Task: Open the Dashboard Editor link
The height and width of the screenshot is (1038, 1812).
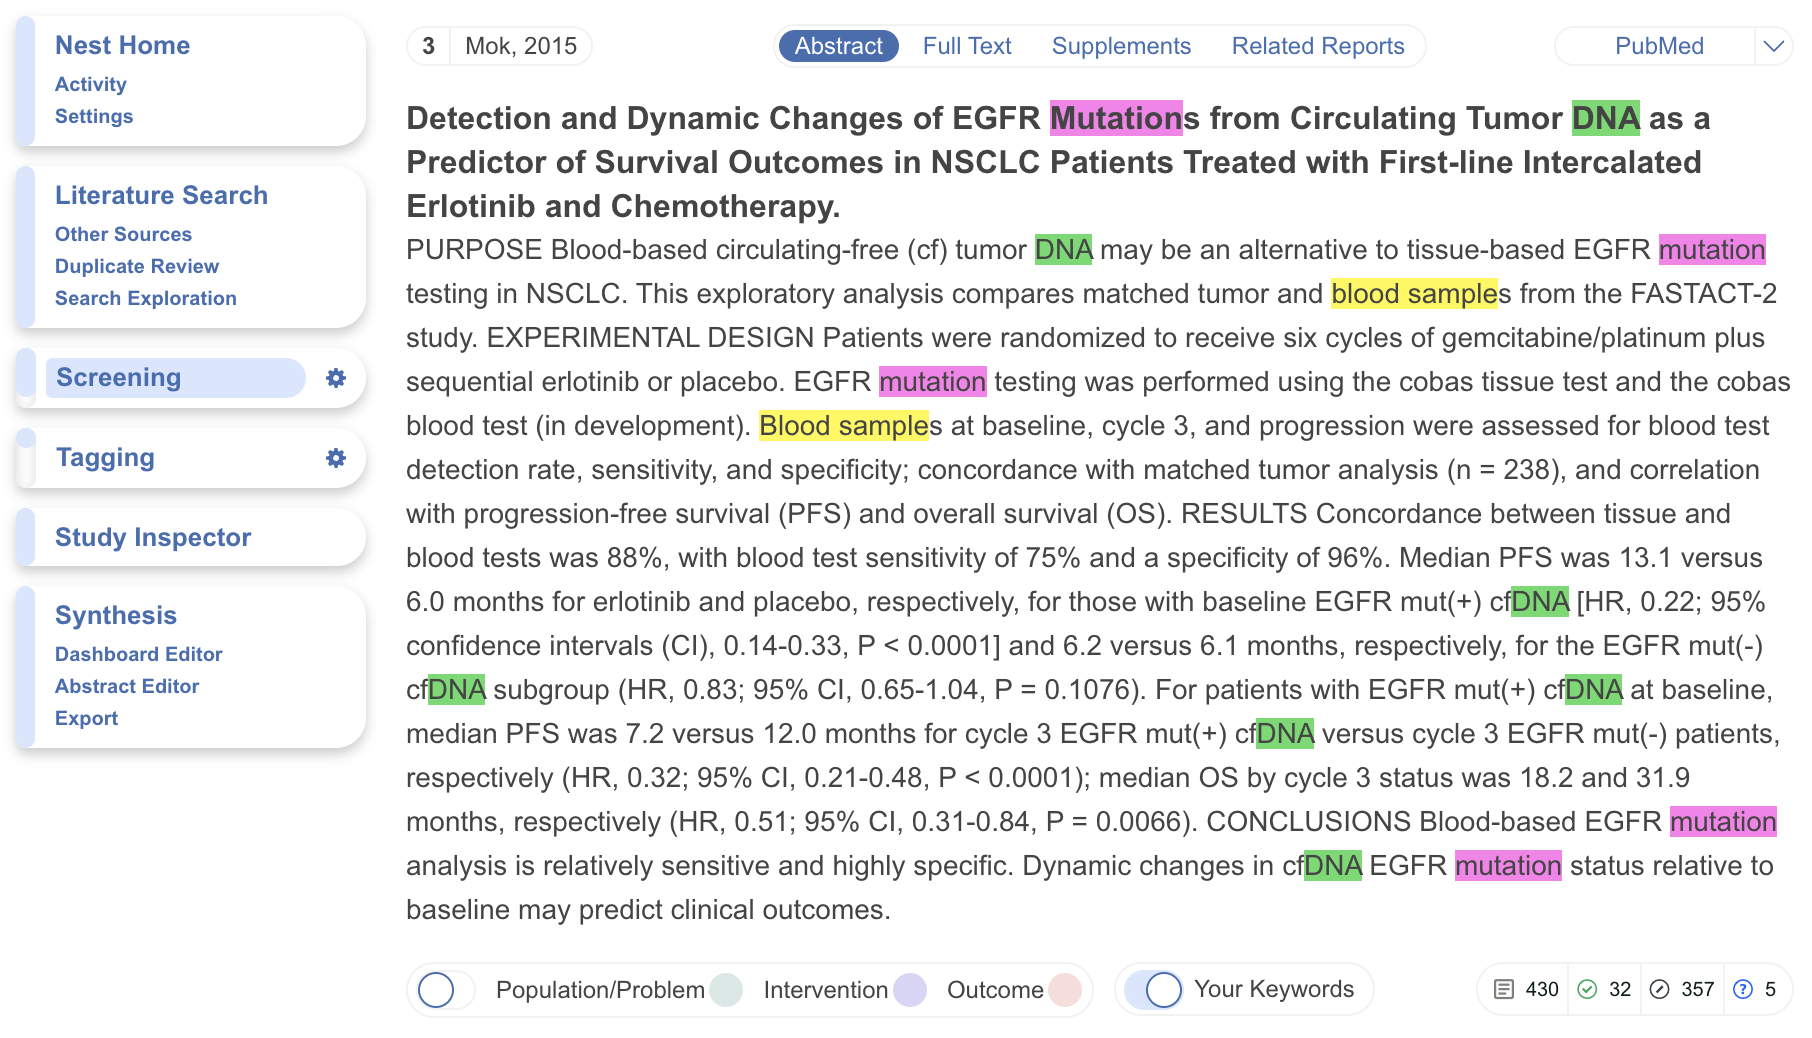Action: pyautogui.click(x=139, y=654)
